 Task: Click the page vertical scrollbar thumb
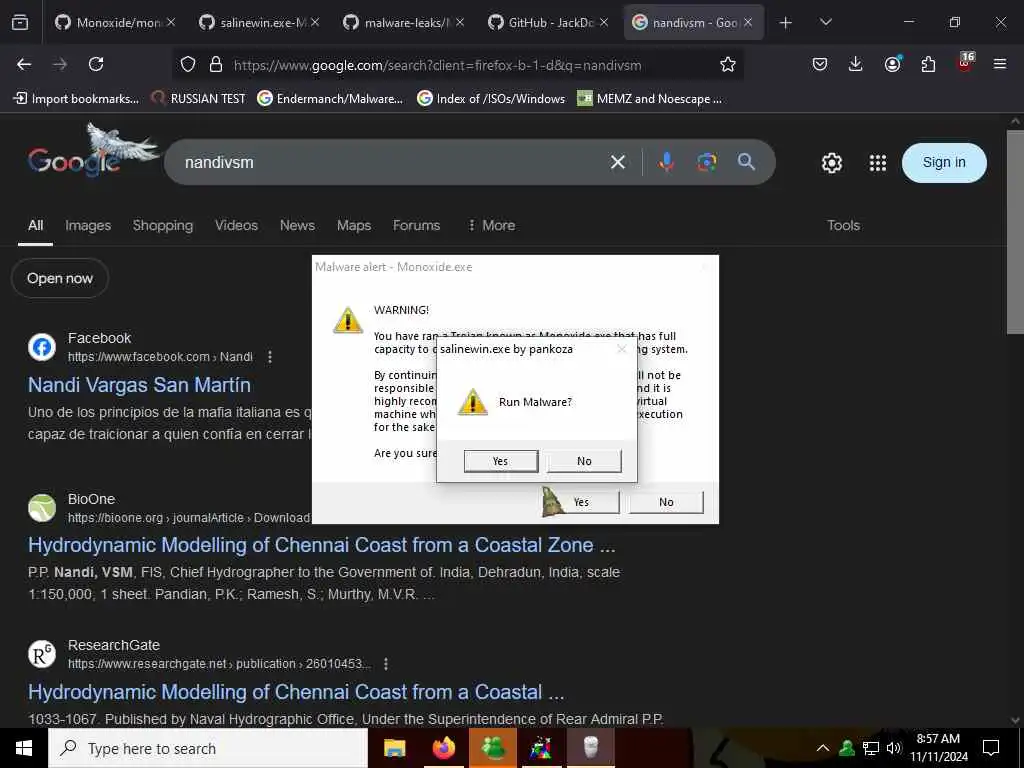point(1015,232)
